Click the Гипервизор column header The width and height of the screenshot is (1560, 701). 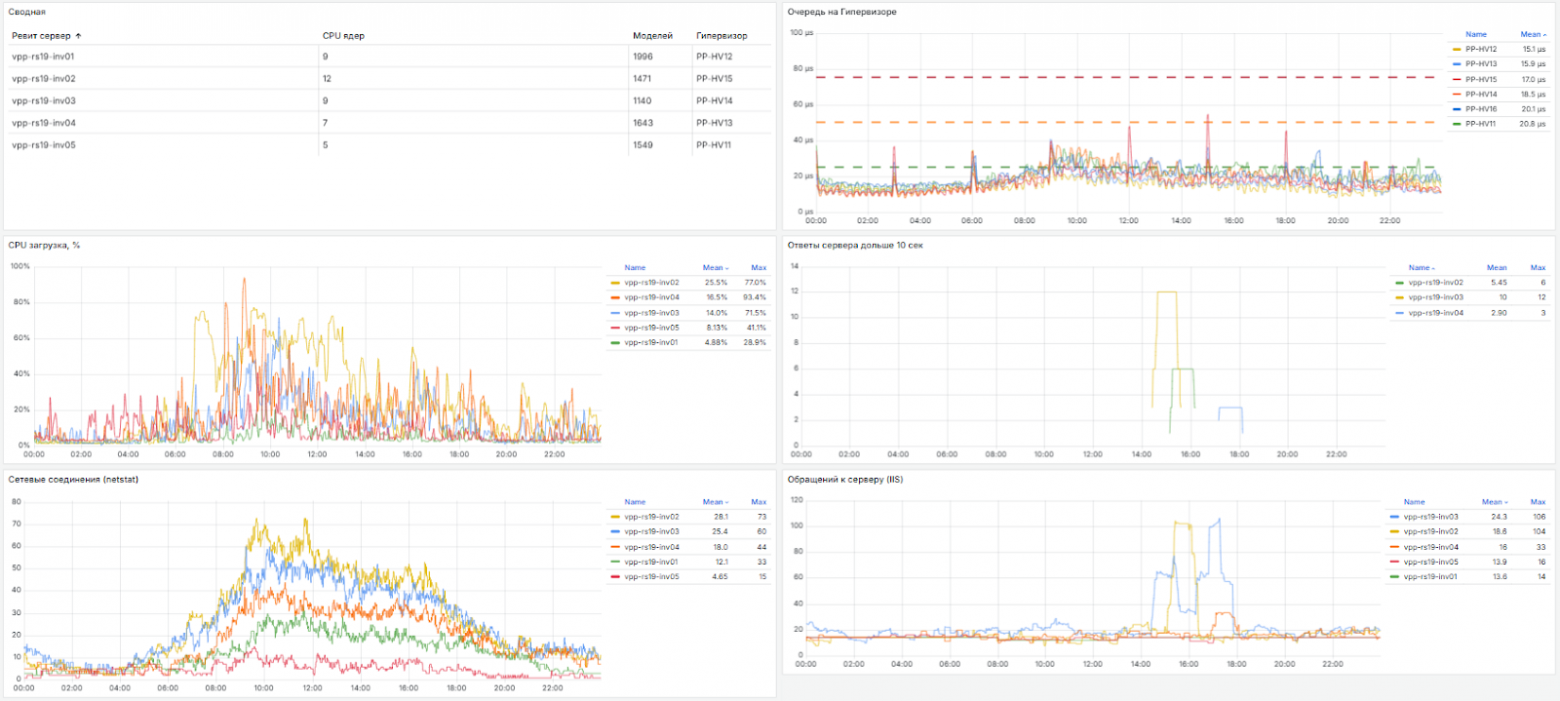(721, 36)
